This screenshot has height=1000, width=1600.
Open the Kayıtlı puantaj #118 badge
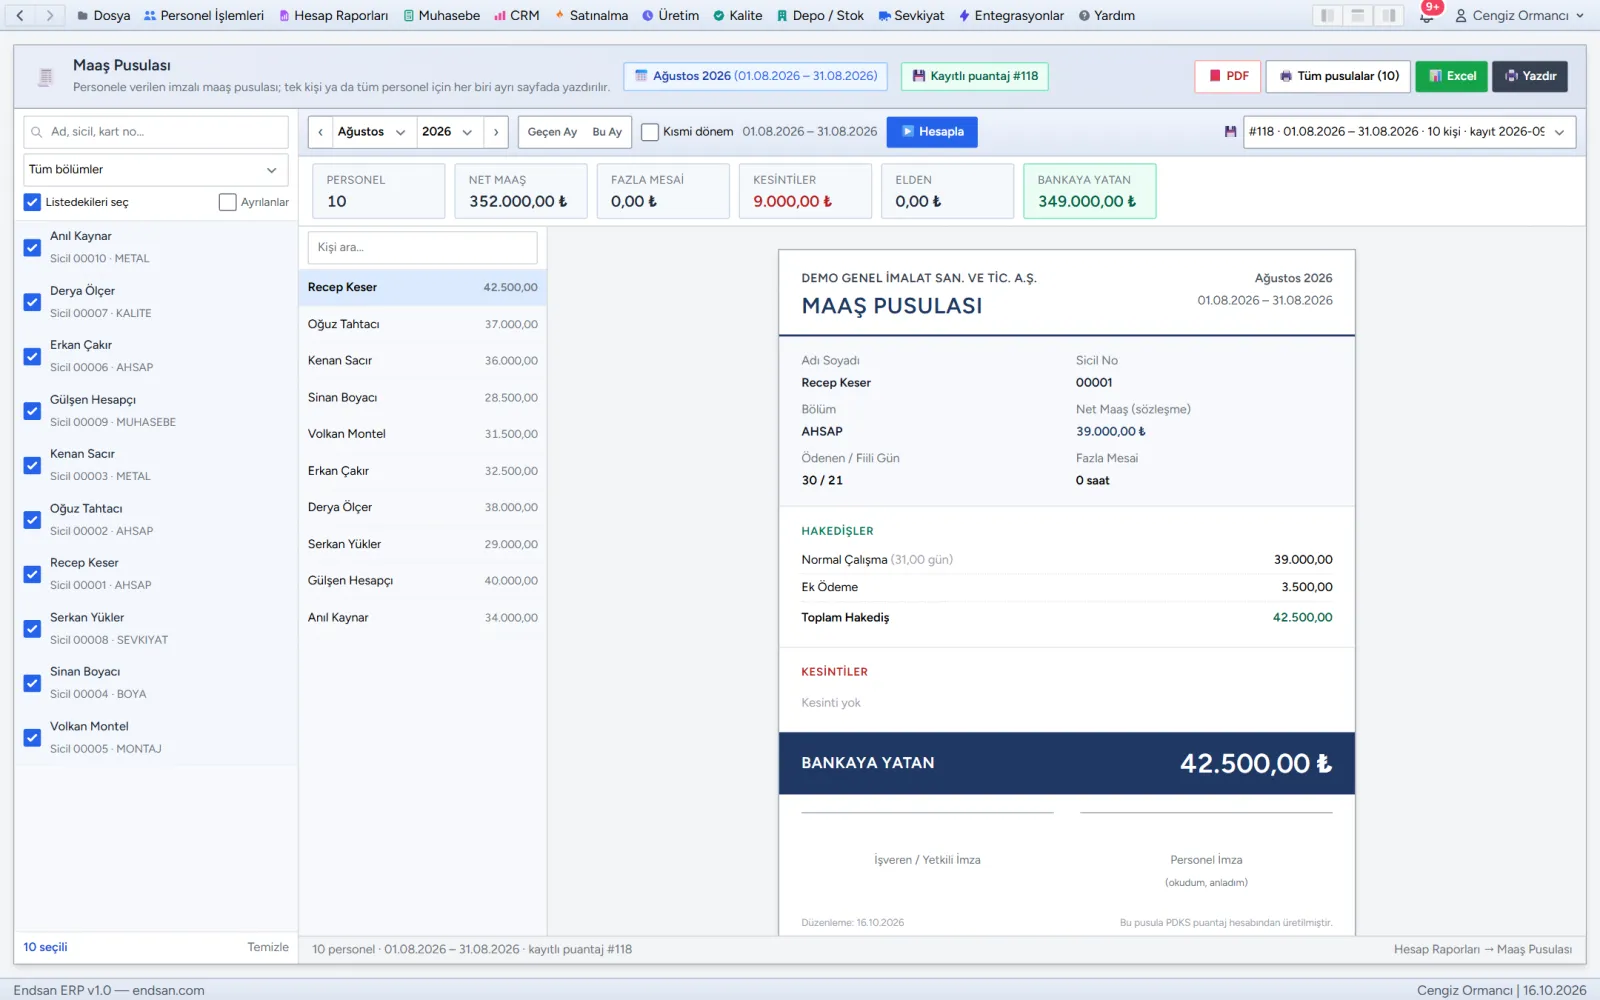coord(974,76)
